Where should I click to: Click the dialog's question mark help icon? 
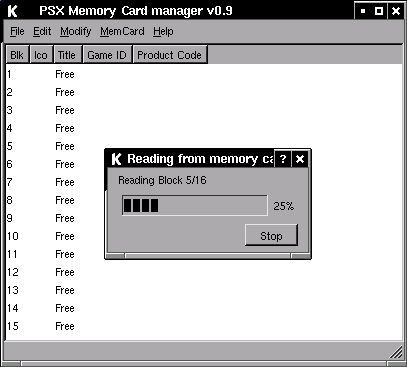pyautogui.click(x=283, y=159)
